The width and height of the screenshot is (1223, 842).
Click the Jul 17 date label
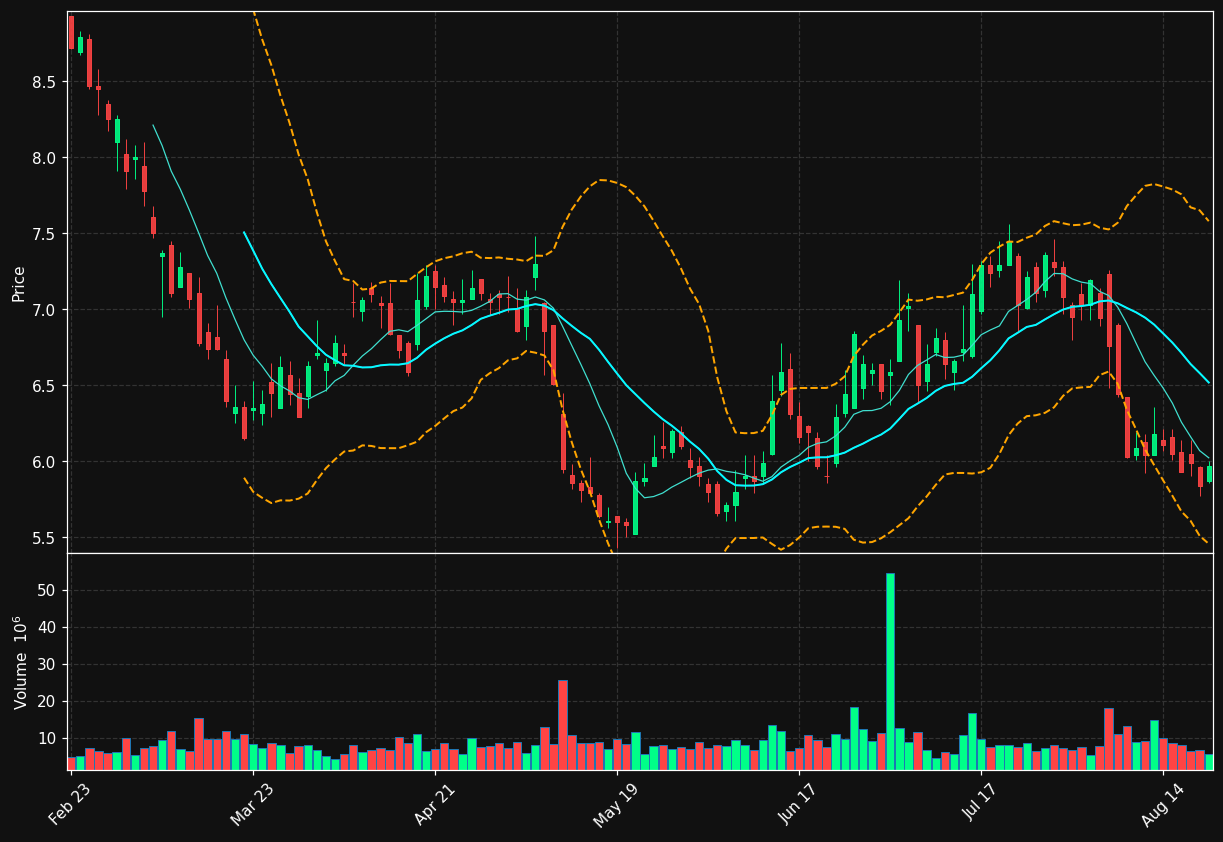click(x=980, y=804)
